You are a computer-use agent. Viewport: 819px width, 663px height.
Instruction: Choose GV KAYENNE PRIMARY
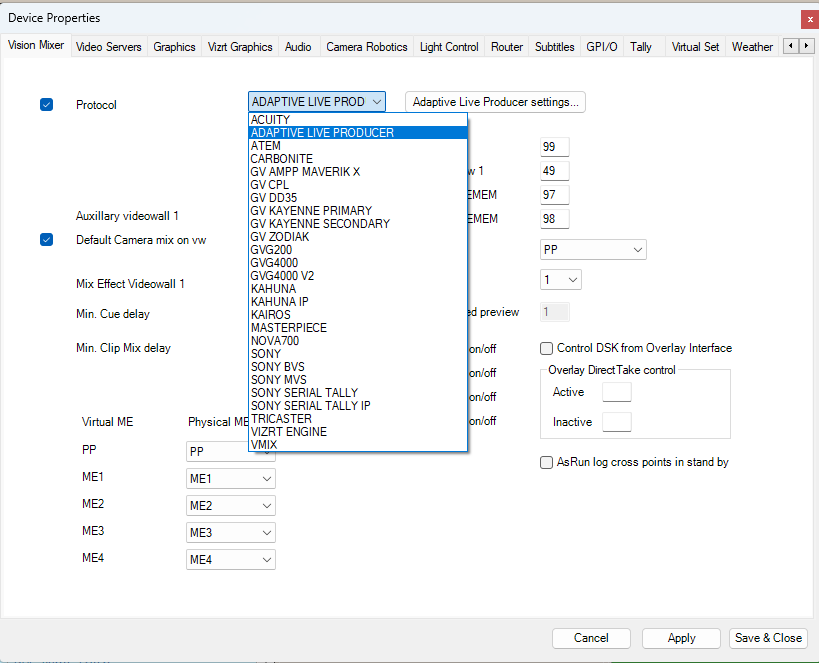(358, 211)
